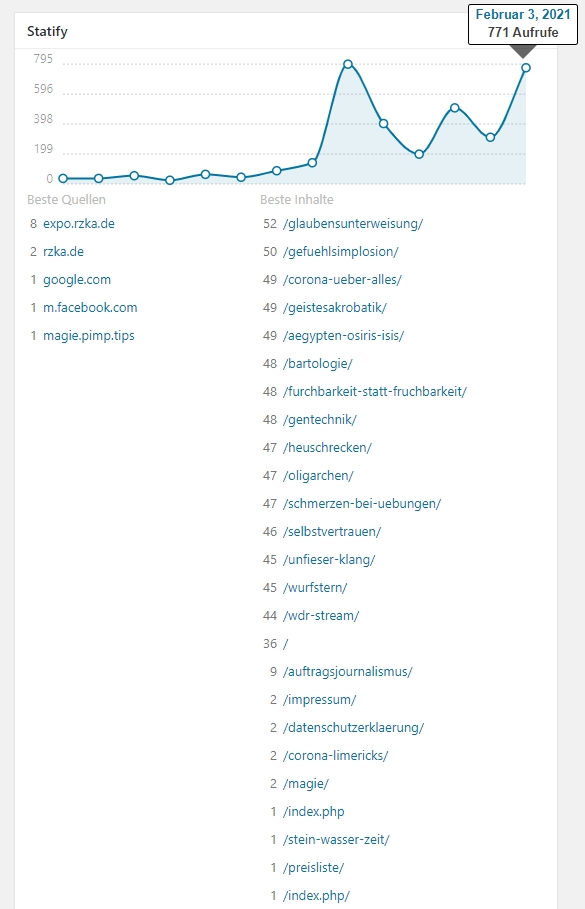Open /auftragsjournalismus/ page link
Image resolution: width=585 pixels, height=909 pixels.
coord(348,672)
